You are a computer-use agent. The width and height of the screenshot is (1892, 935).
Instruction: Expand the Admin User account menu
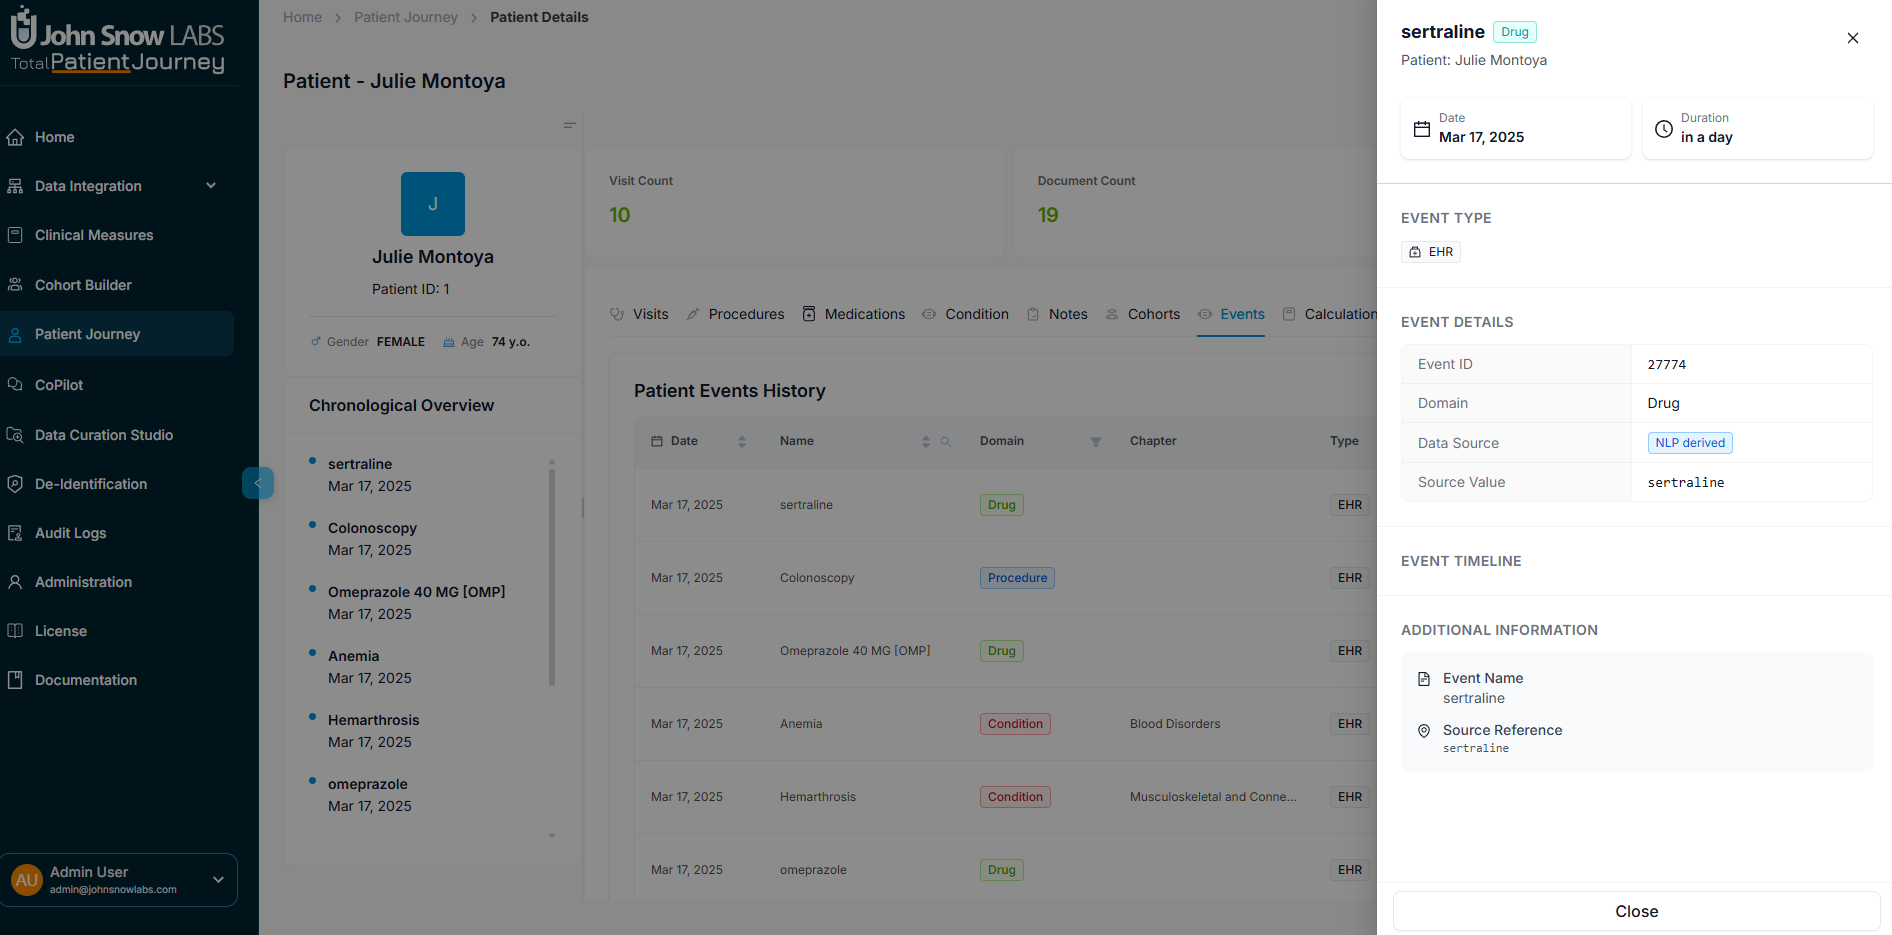click(x=218, y=880)
